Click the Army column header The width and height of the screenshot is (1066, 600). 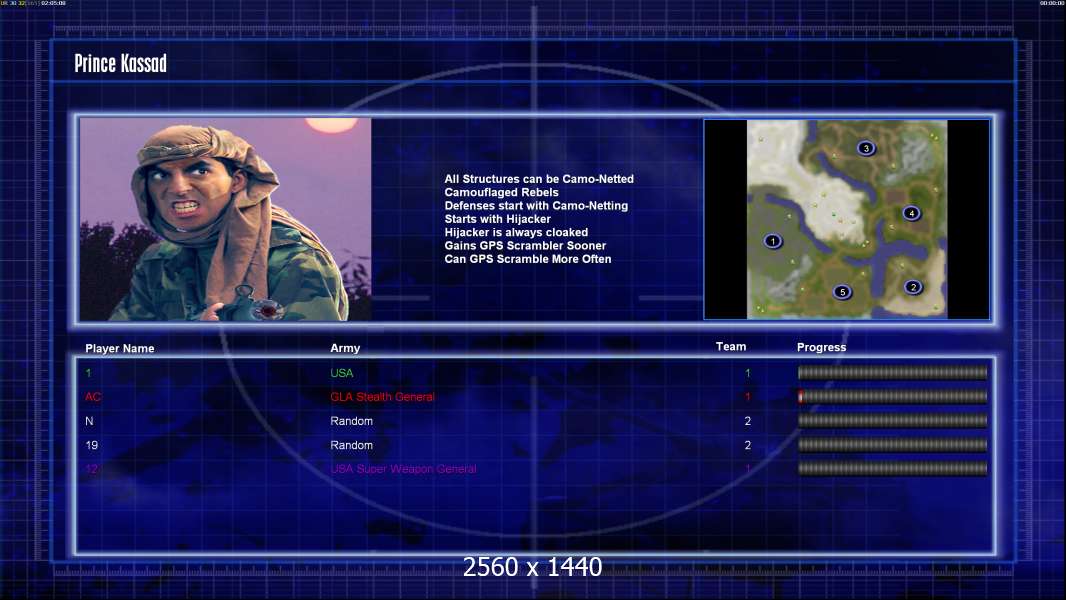pyautogui.click(x=345, y=348)
